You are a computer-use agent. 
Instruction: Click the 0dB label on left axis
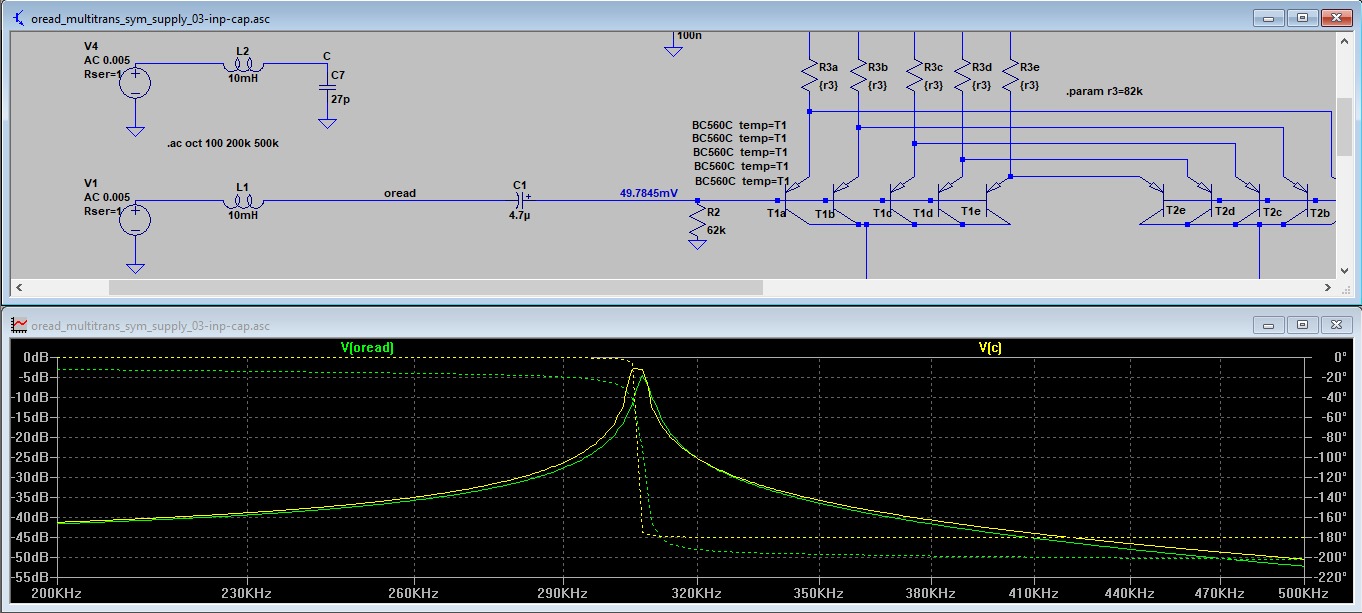[36, 357]
